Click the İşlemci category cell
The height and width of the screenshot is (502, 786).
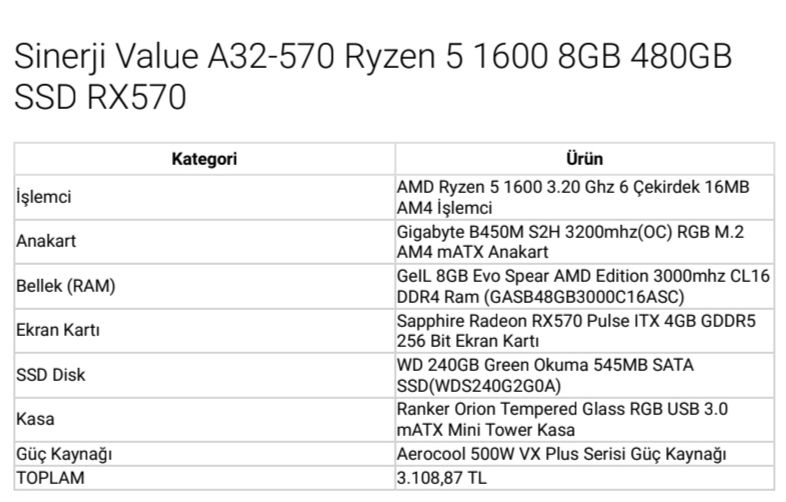point(205,198)
